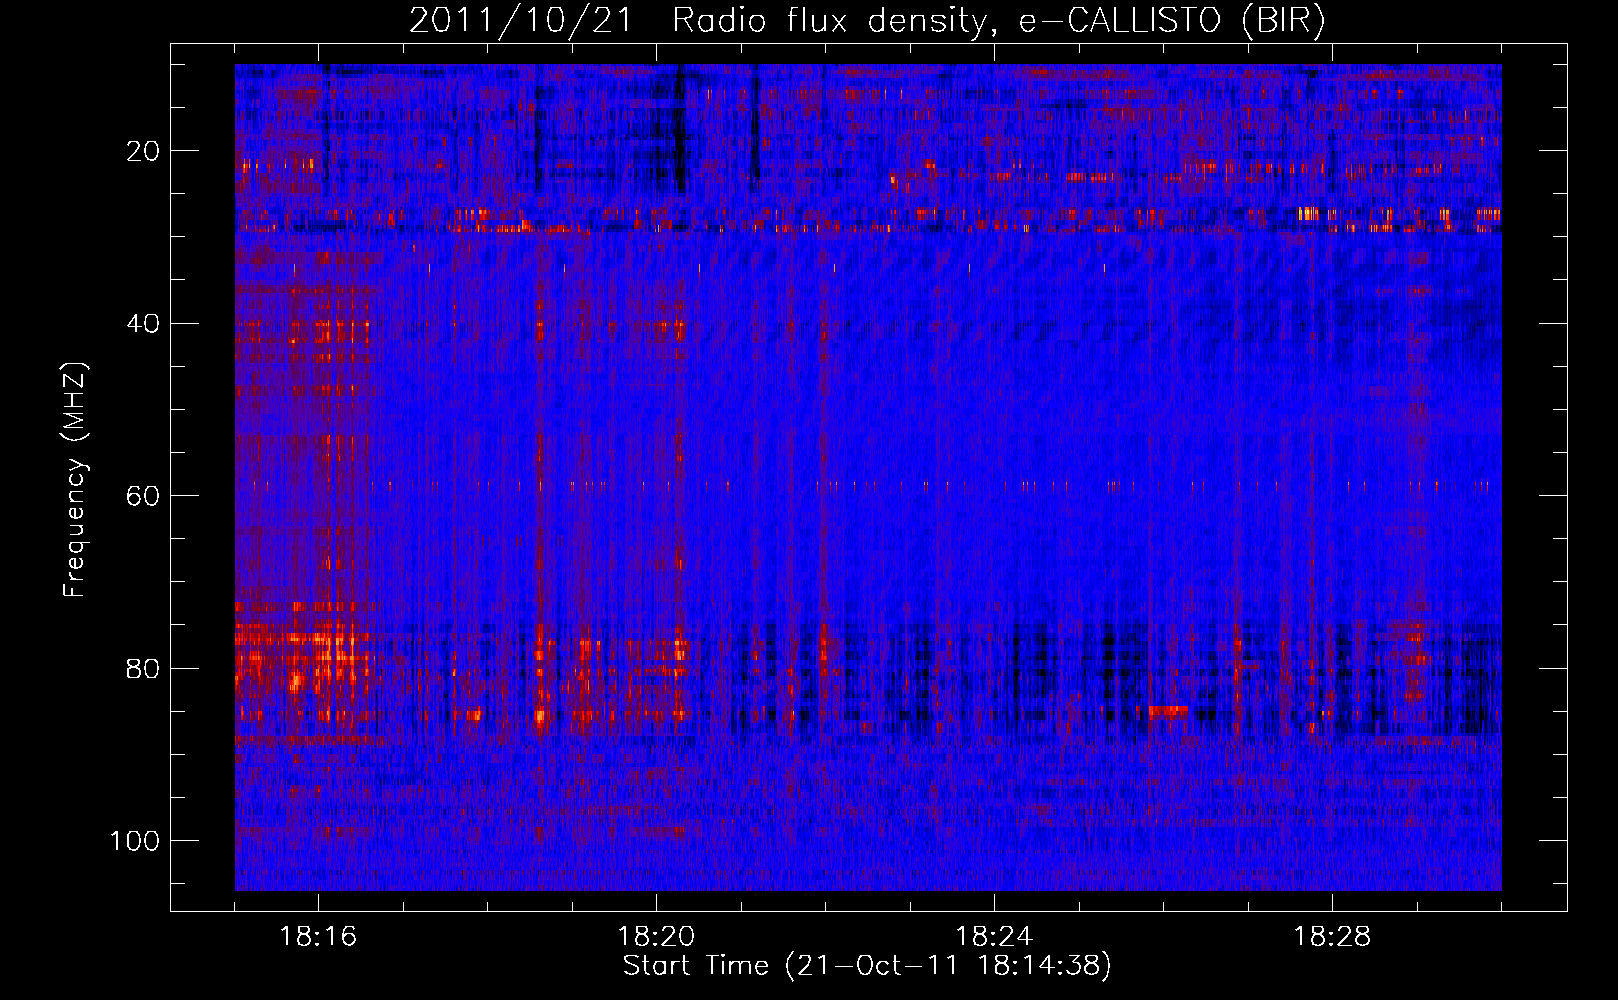Click the 'Start Time (21-Oct-11 18:14:38)' label
Screen dimensions: 1618x1000
pyautogui.click(x=867, y=966)
